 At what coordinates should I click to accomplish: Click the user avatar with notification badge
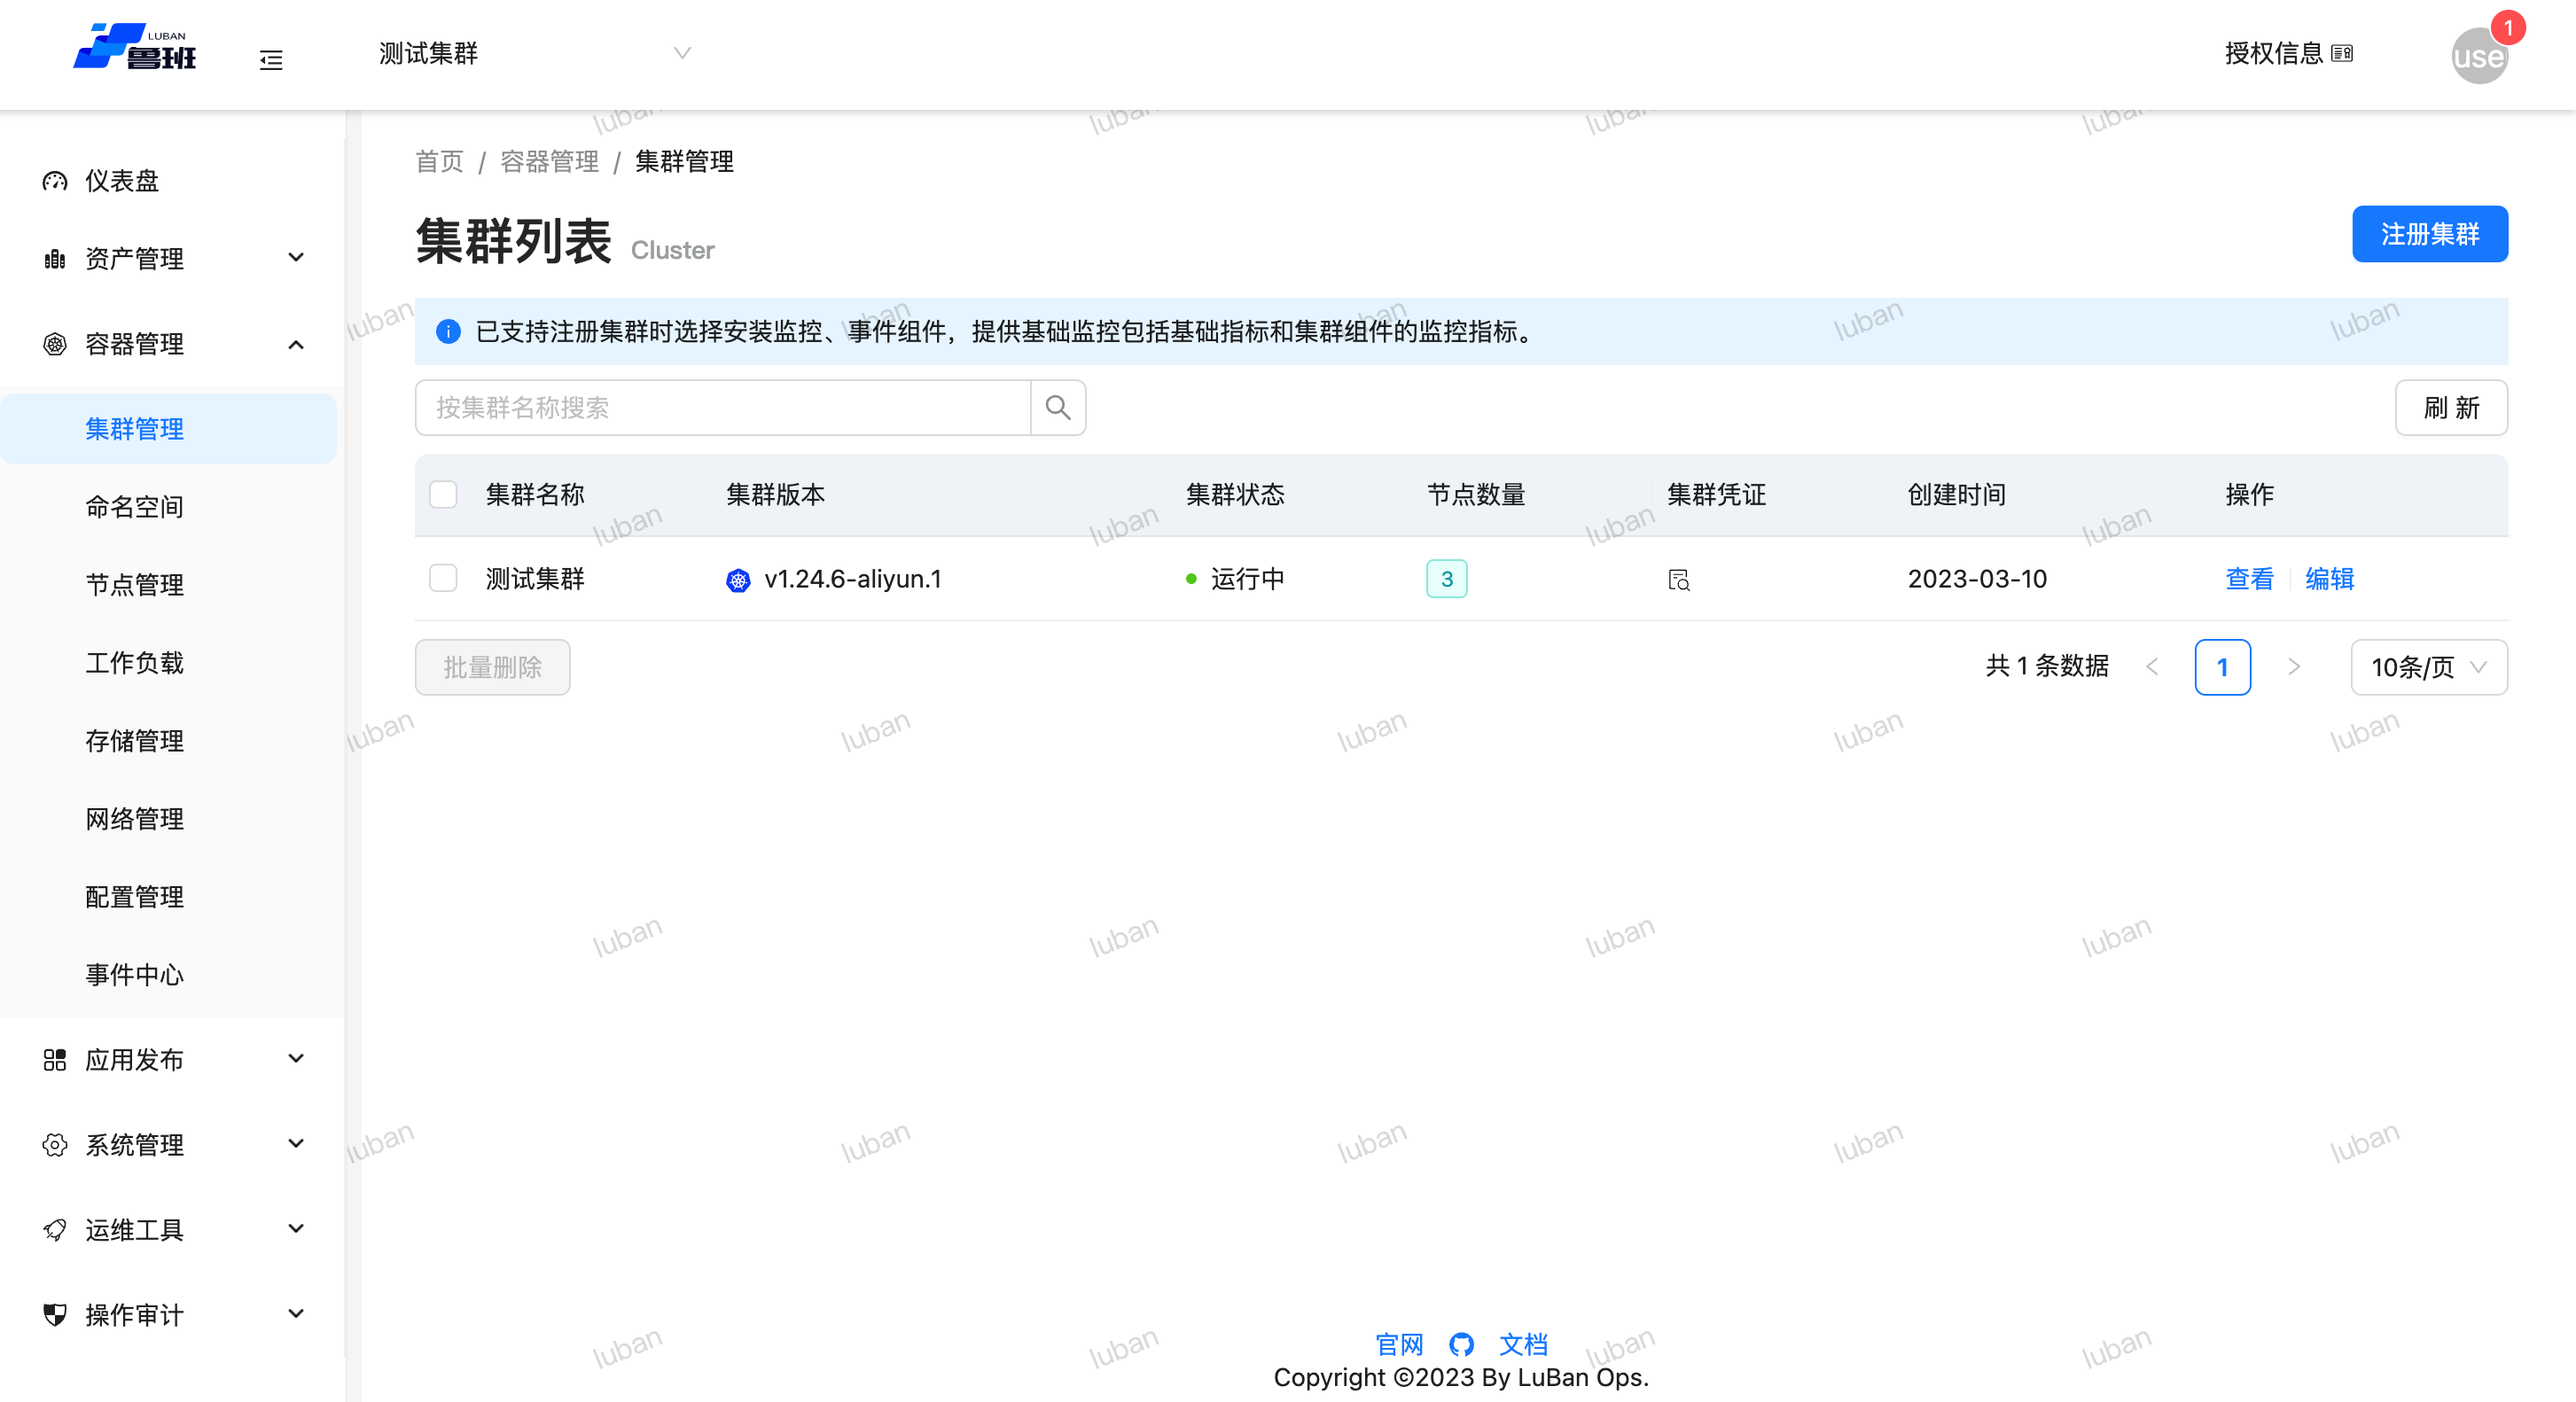pyautogui.click(x=2479, y=56)
